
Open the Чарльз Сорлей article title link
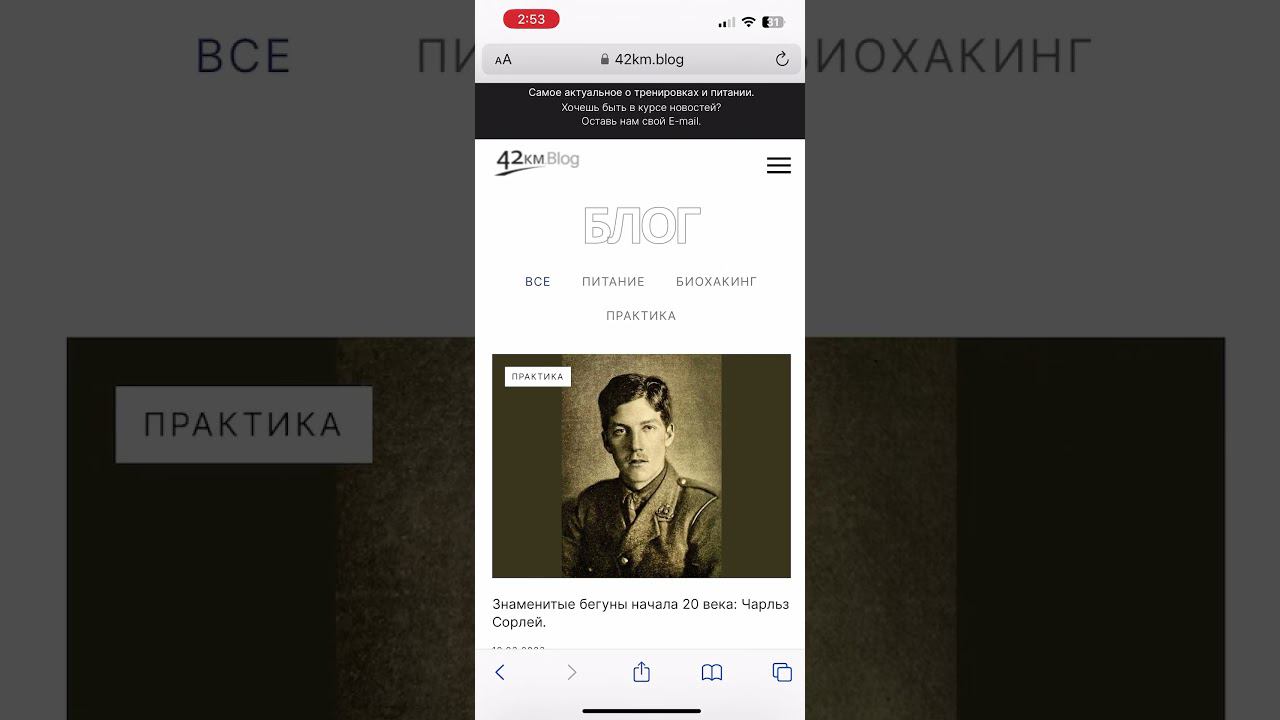[x=641, y=613]
